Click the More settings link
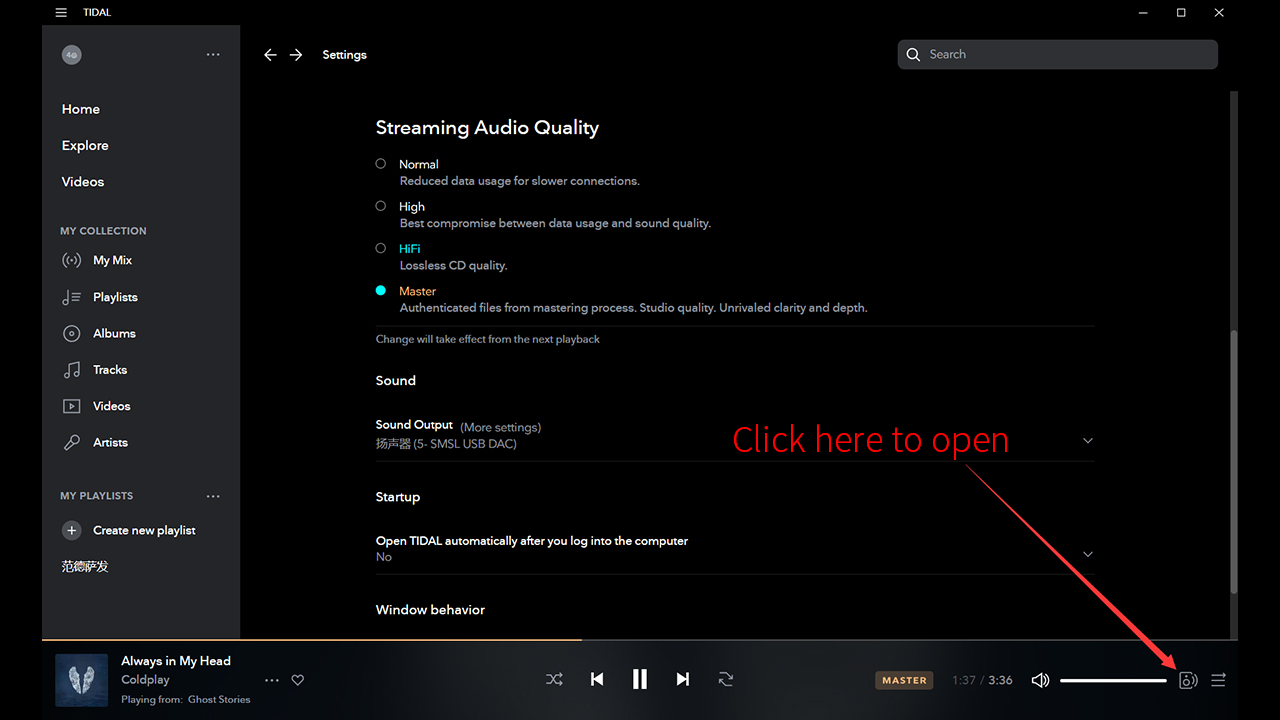The width and height of the screenshot is (1280, 720). (x=500, y=427)
